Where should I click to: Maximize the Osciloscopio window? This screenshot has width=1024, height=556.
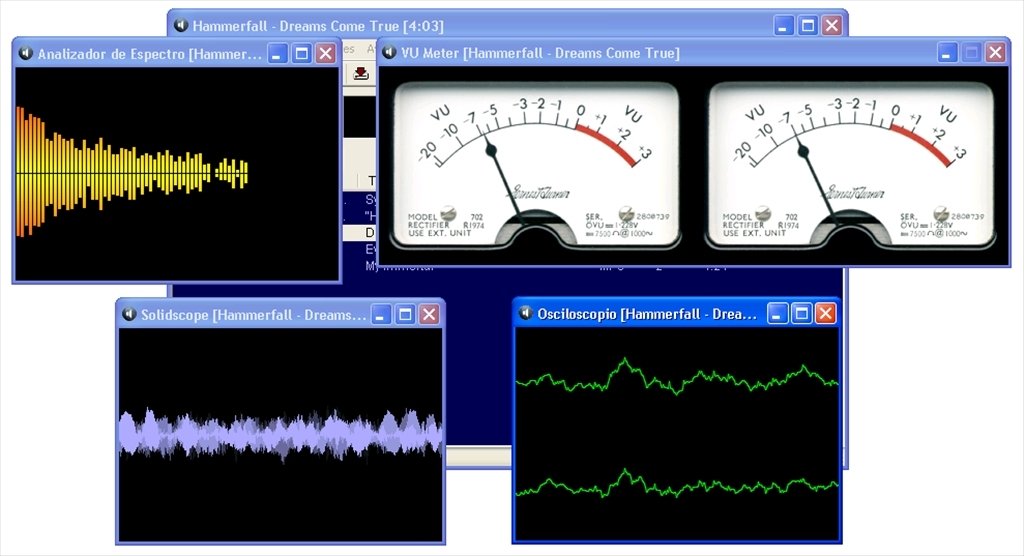pyautogui.click(x=801, y=314)
